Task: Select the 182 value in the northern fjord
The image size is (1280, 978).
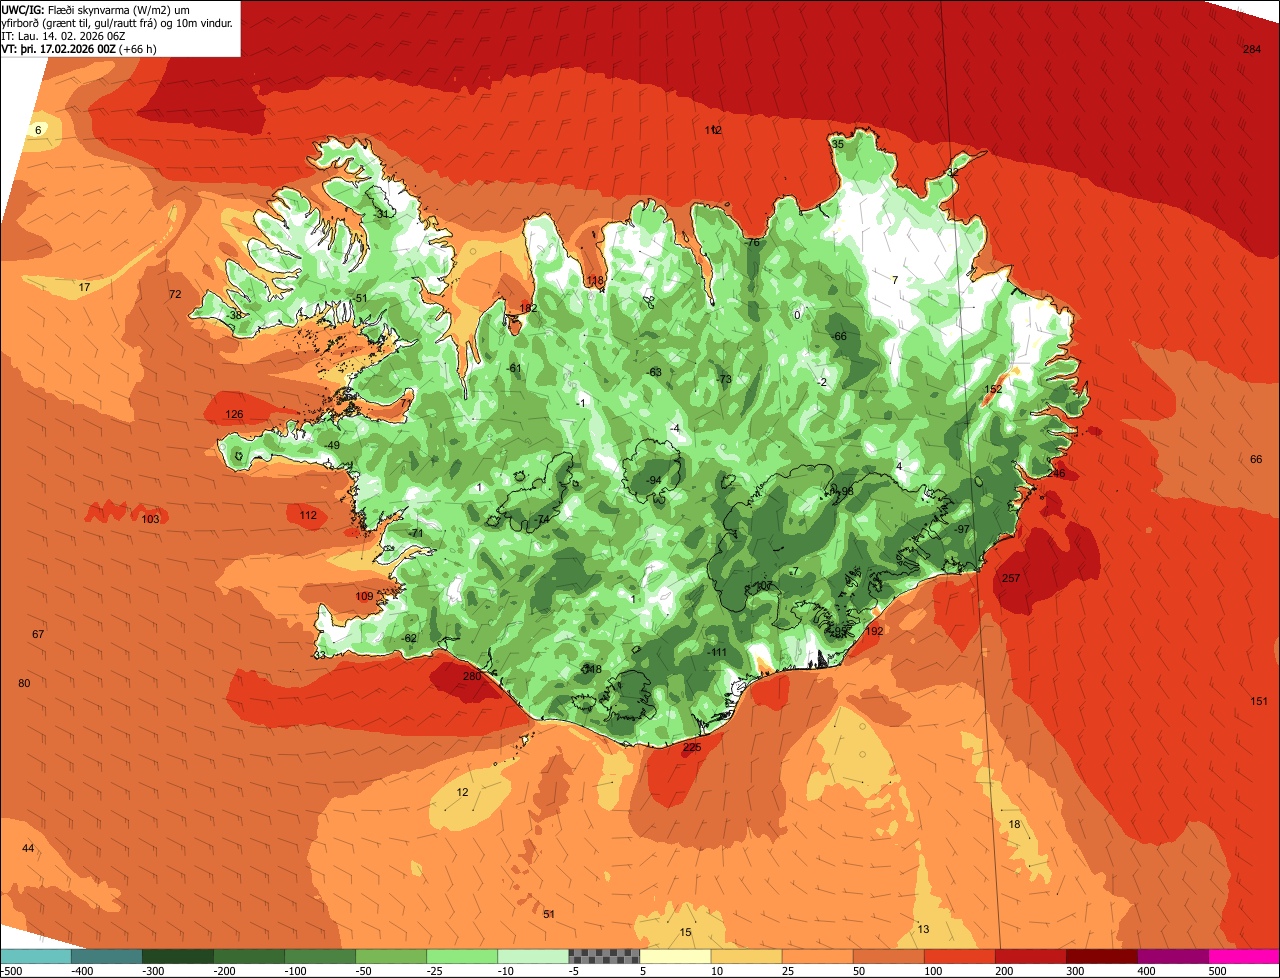Action: [x=529, y=308]
